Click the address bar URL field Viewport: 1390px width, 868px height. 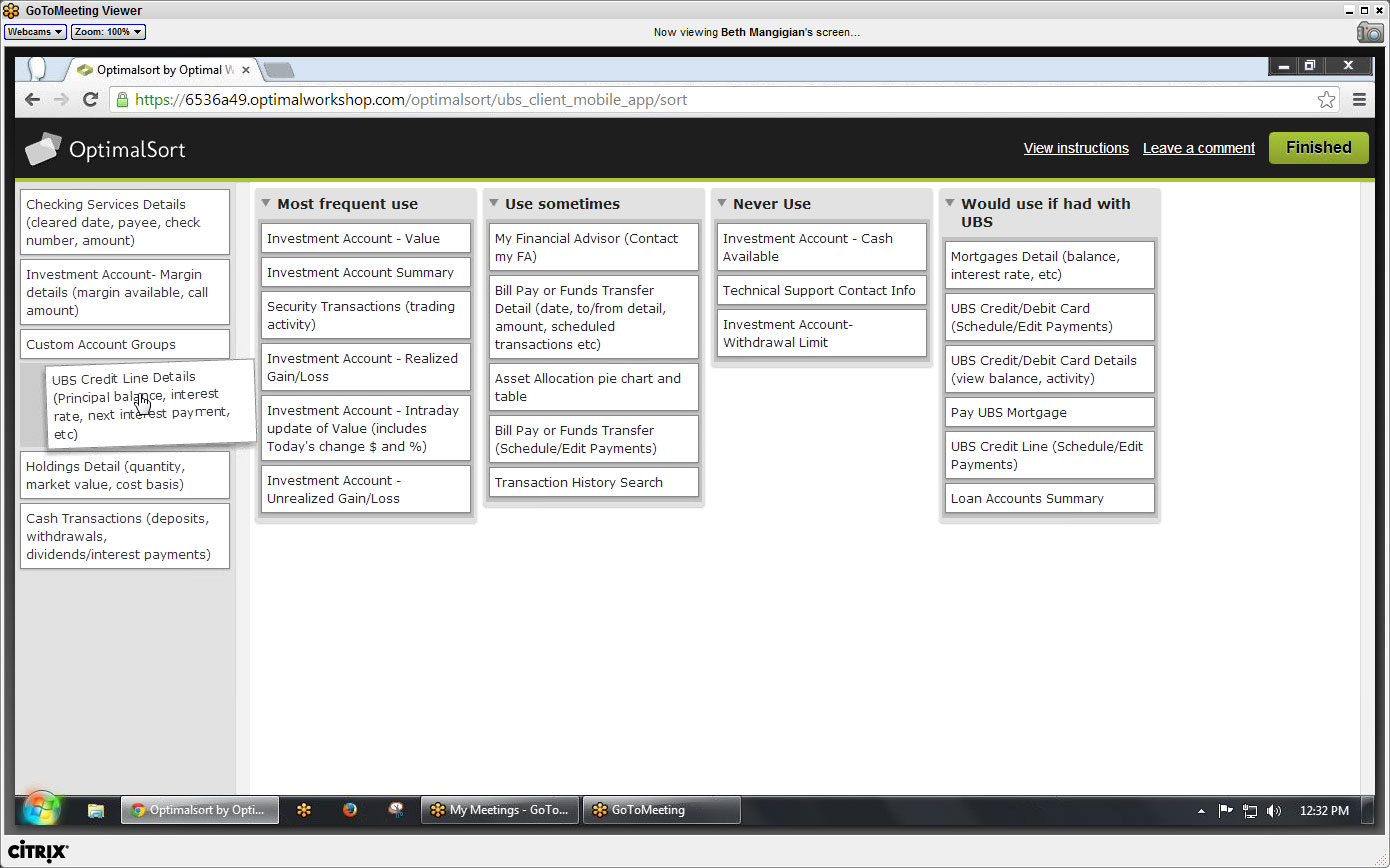(x=725, y=99)
